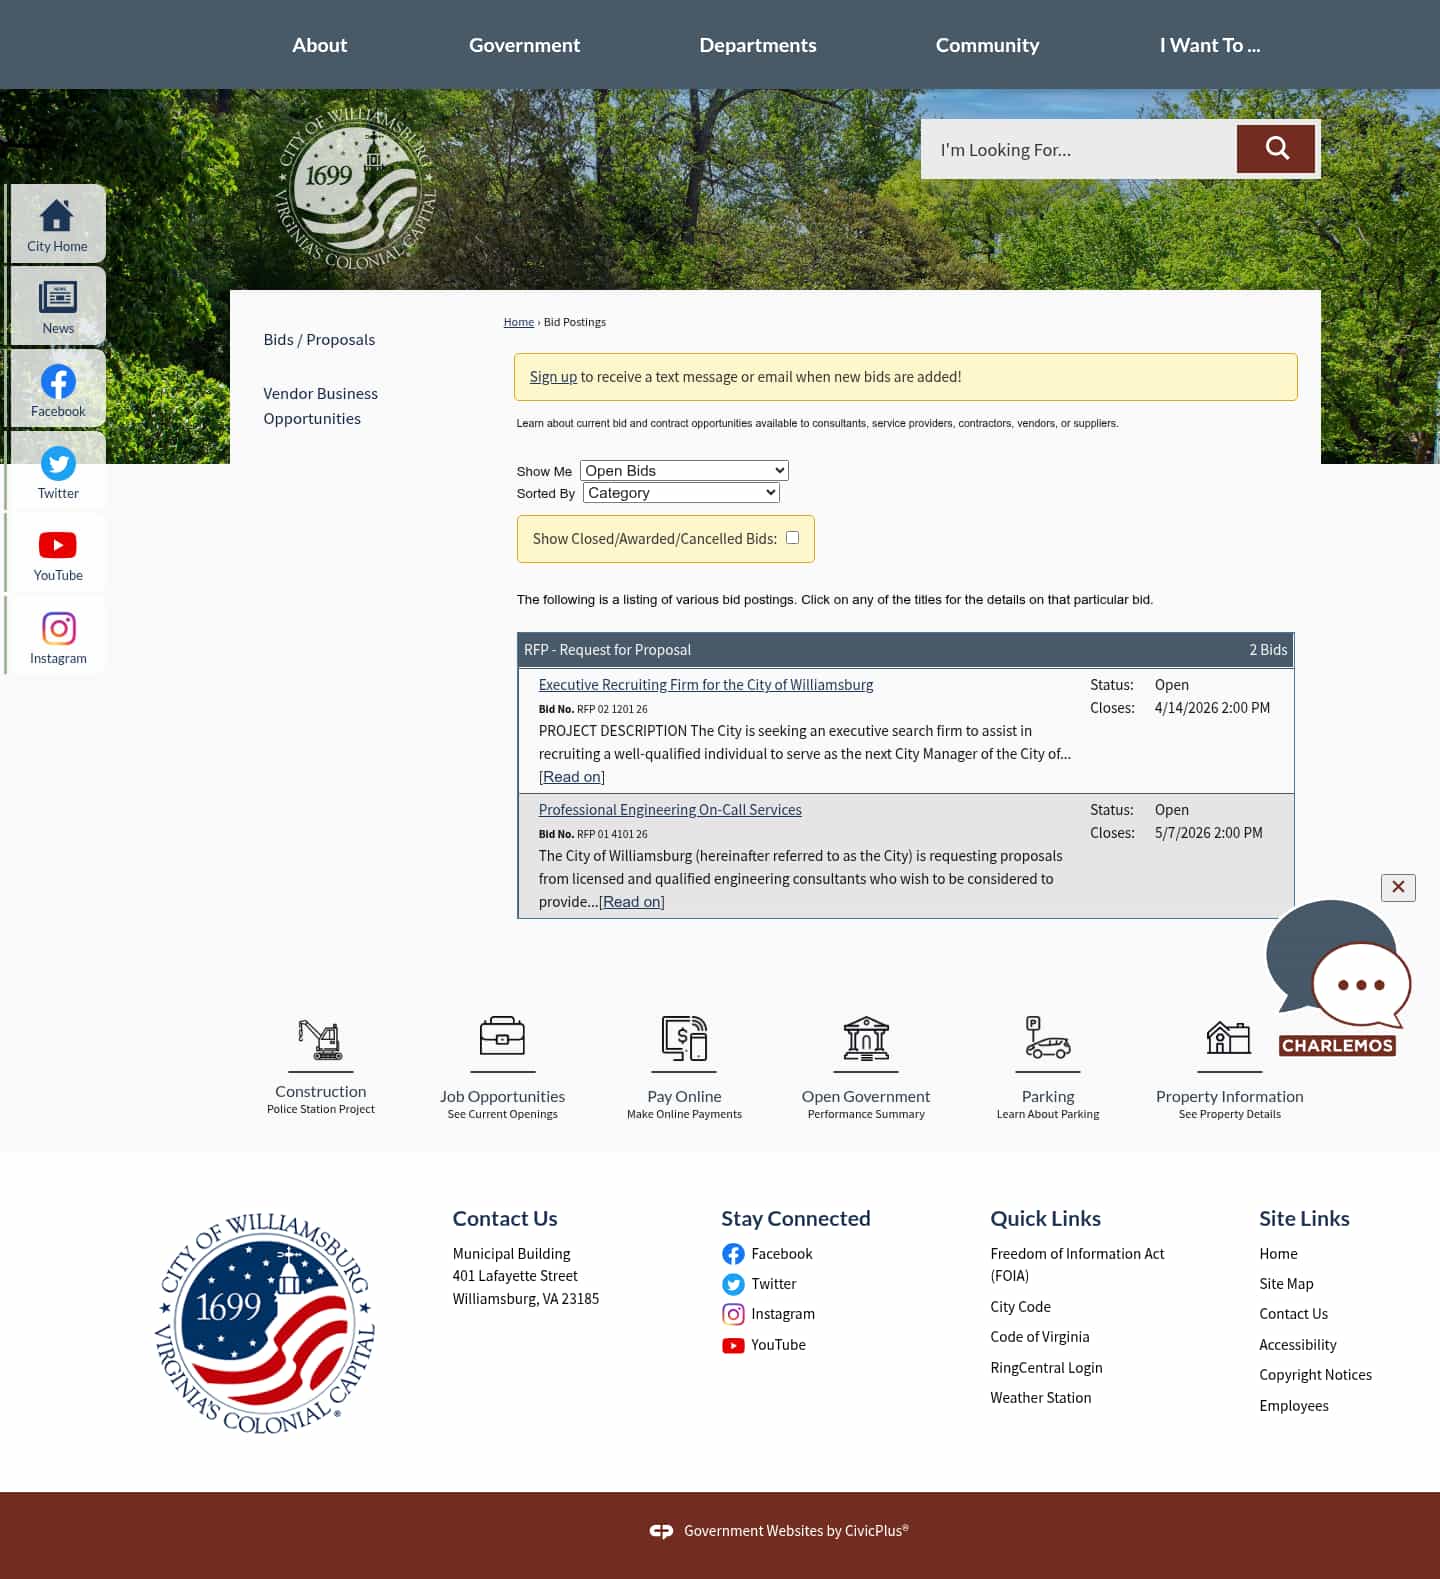The image size is (1440, 1579).
Task: Click the Sign up link
Action: point(553,377)
